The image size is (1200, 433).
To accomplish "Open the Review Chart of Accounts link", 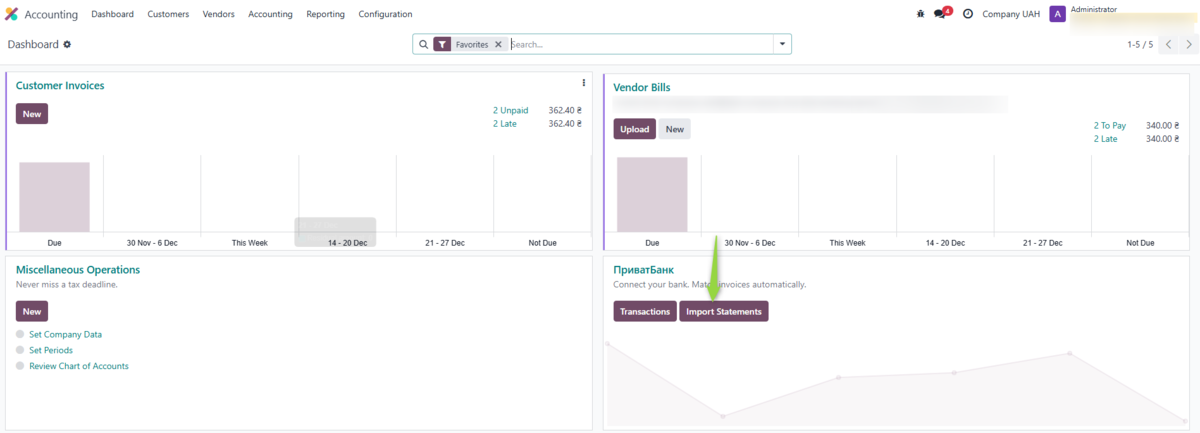I will pyautogui.click(x=78, y=366).
